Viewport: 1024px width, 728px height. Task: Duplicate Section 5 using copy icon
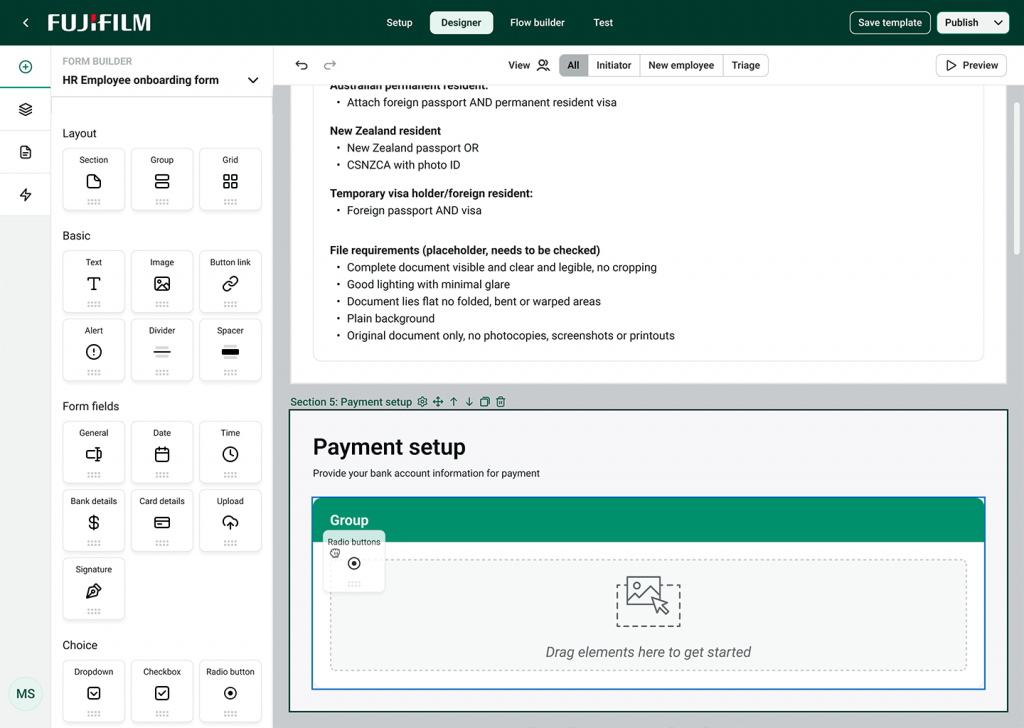(x=485, y=402)
